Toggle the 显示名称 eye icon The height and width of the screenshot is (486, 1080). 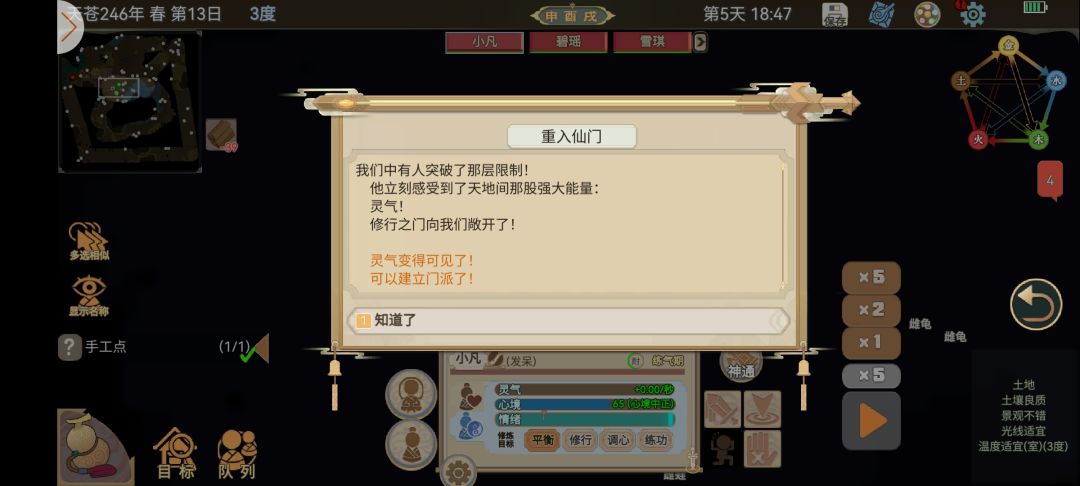89,296
